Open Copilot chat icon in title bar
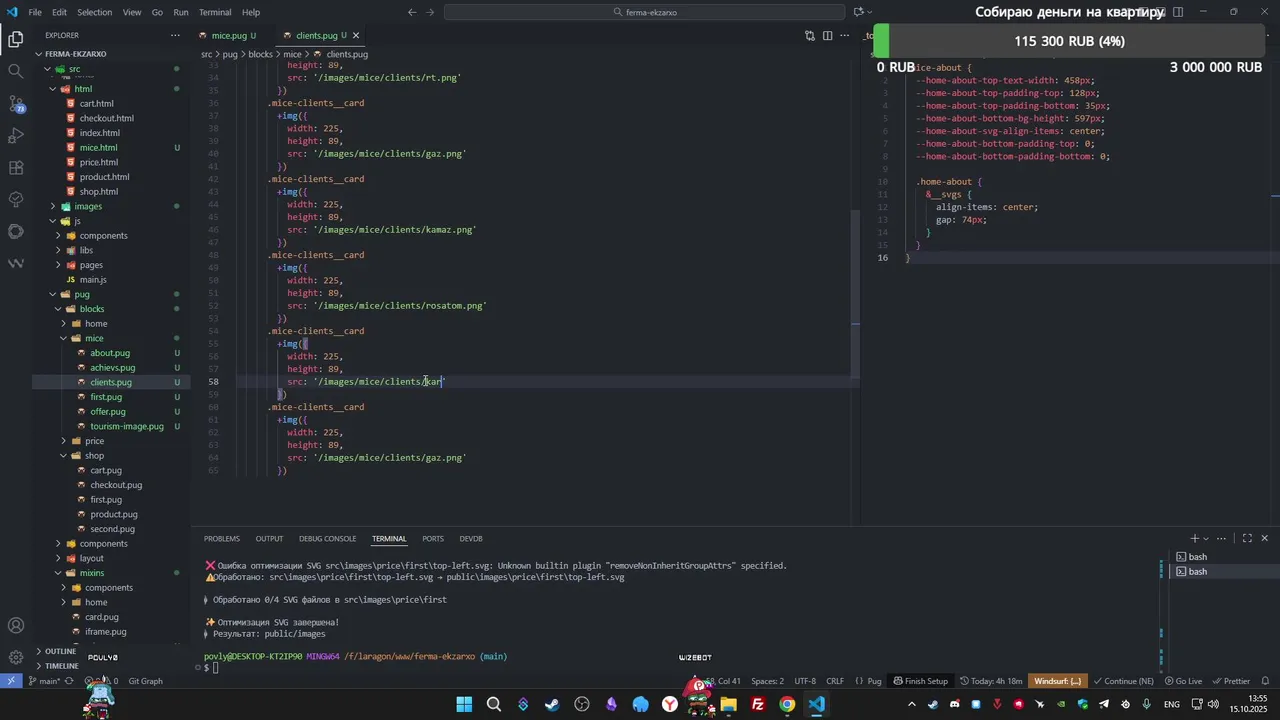 pyautogui.click(x=858, y=12)
